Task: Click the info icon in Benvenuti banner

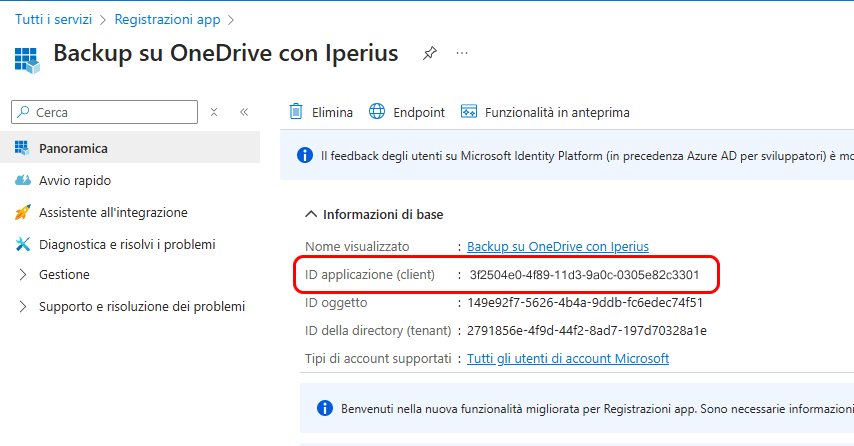Action: (325, 408)
